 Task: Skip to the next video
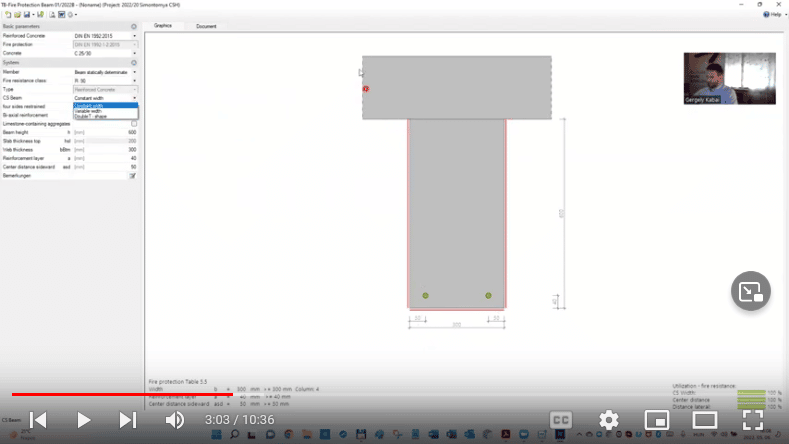click(x=128, y=420)
